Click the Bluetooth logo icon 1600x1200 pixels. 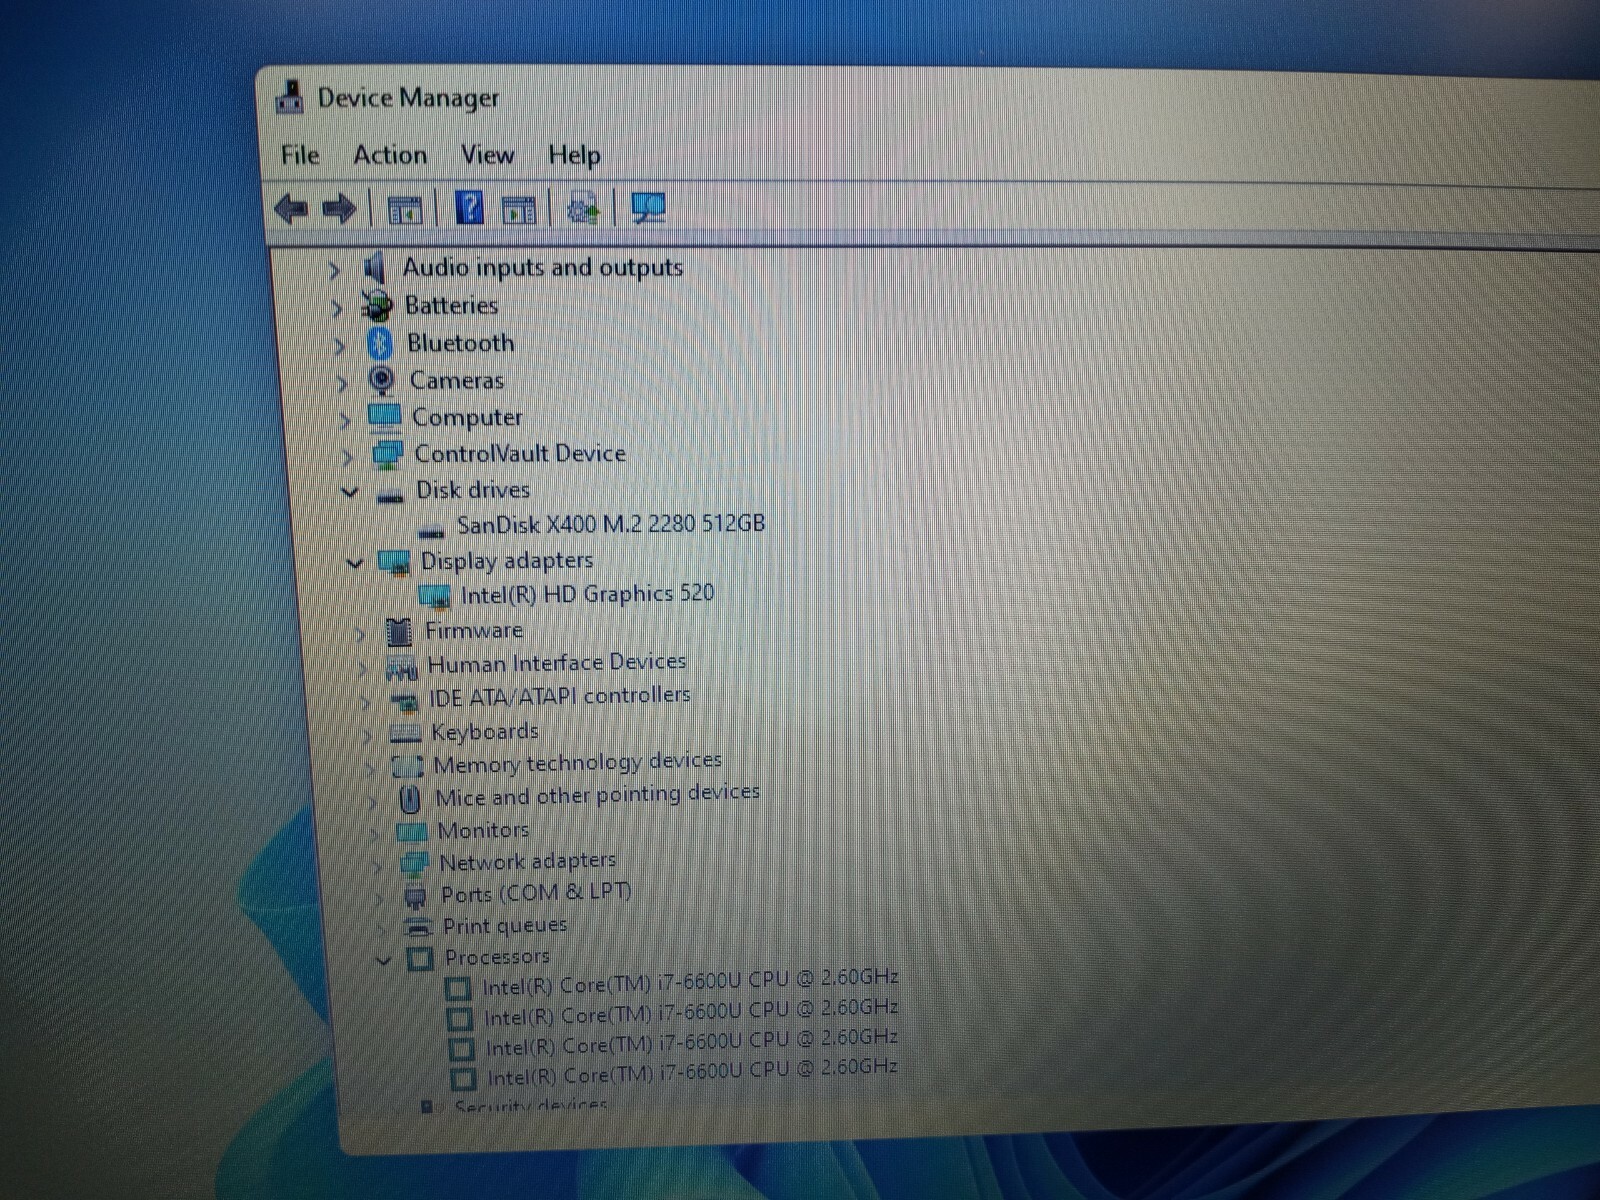click(x=379, y=344)
